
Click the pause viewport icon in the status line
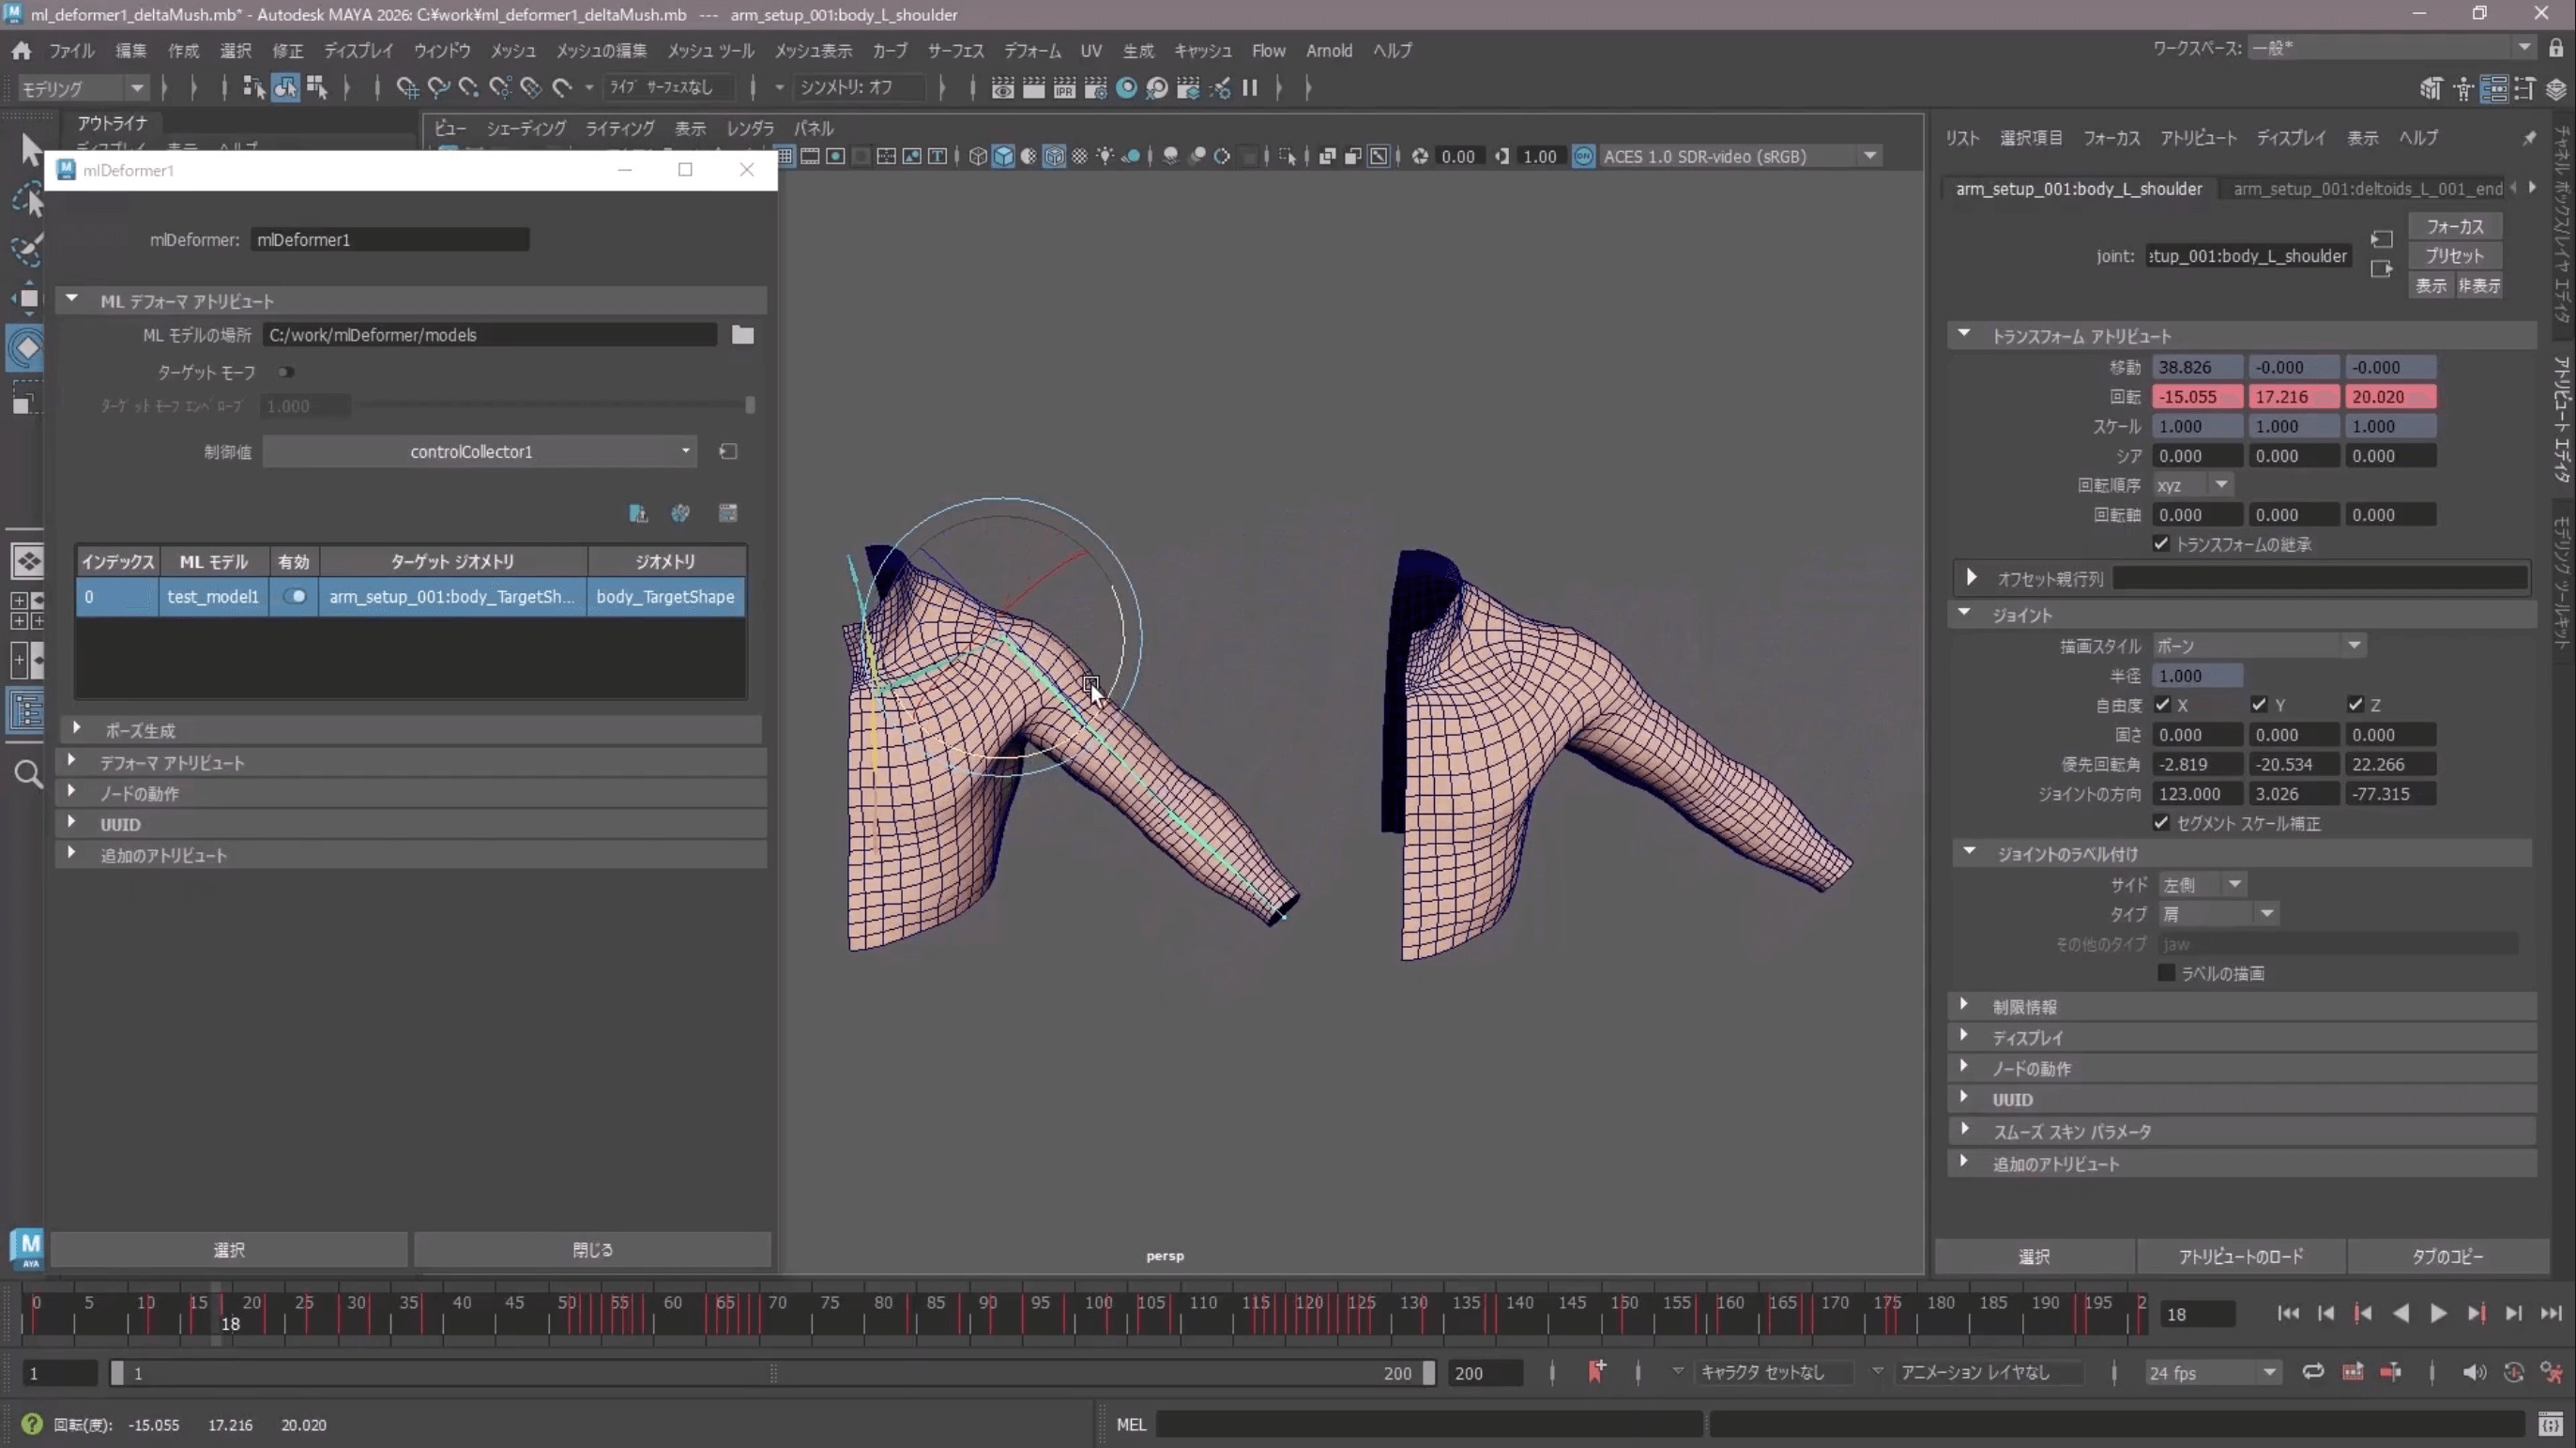[1249, 88]
